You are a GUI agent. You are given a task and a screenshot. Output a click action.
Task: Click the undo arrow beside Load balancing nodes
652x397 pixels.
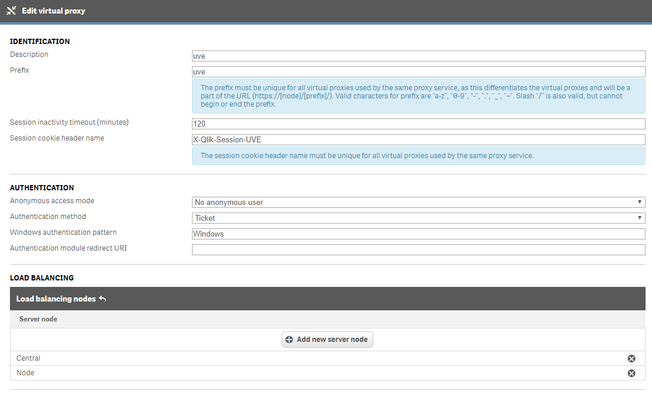pos(103,298)
